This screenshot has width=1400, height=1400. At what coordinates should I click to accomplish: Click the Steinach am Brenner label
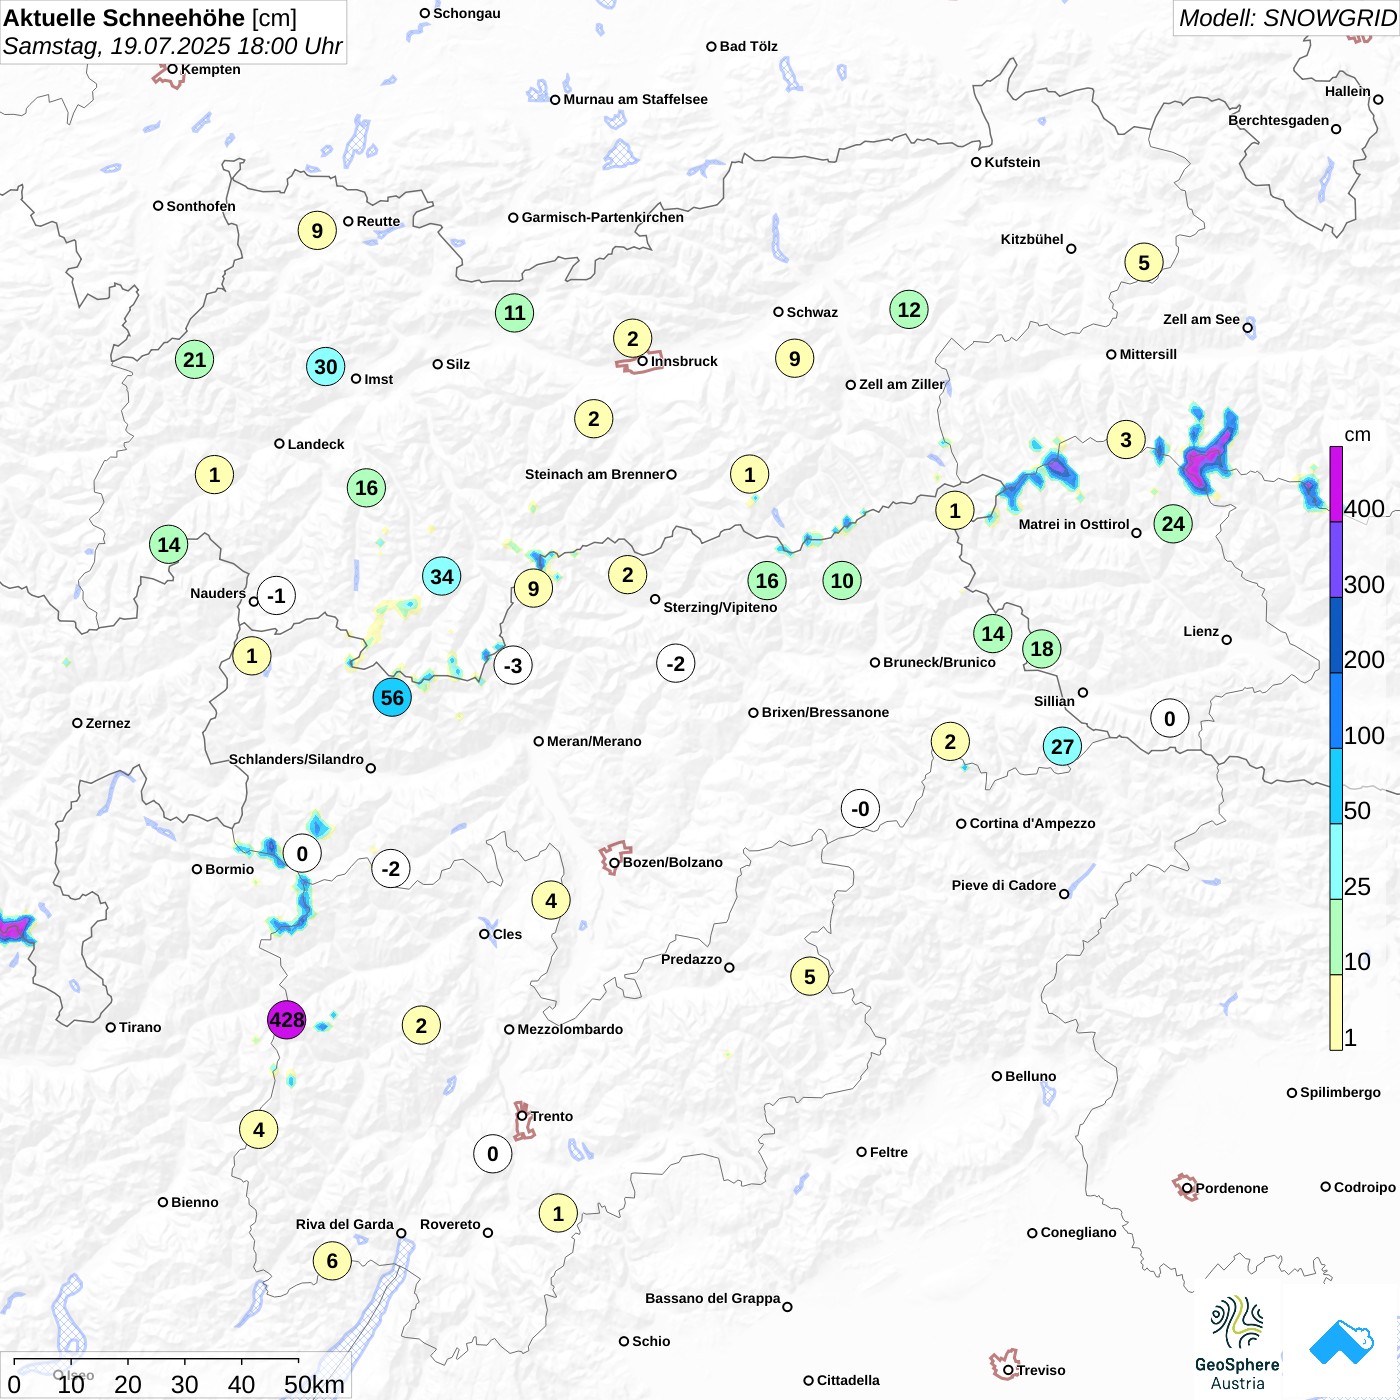(x=594, y=474)
